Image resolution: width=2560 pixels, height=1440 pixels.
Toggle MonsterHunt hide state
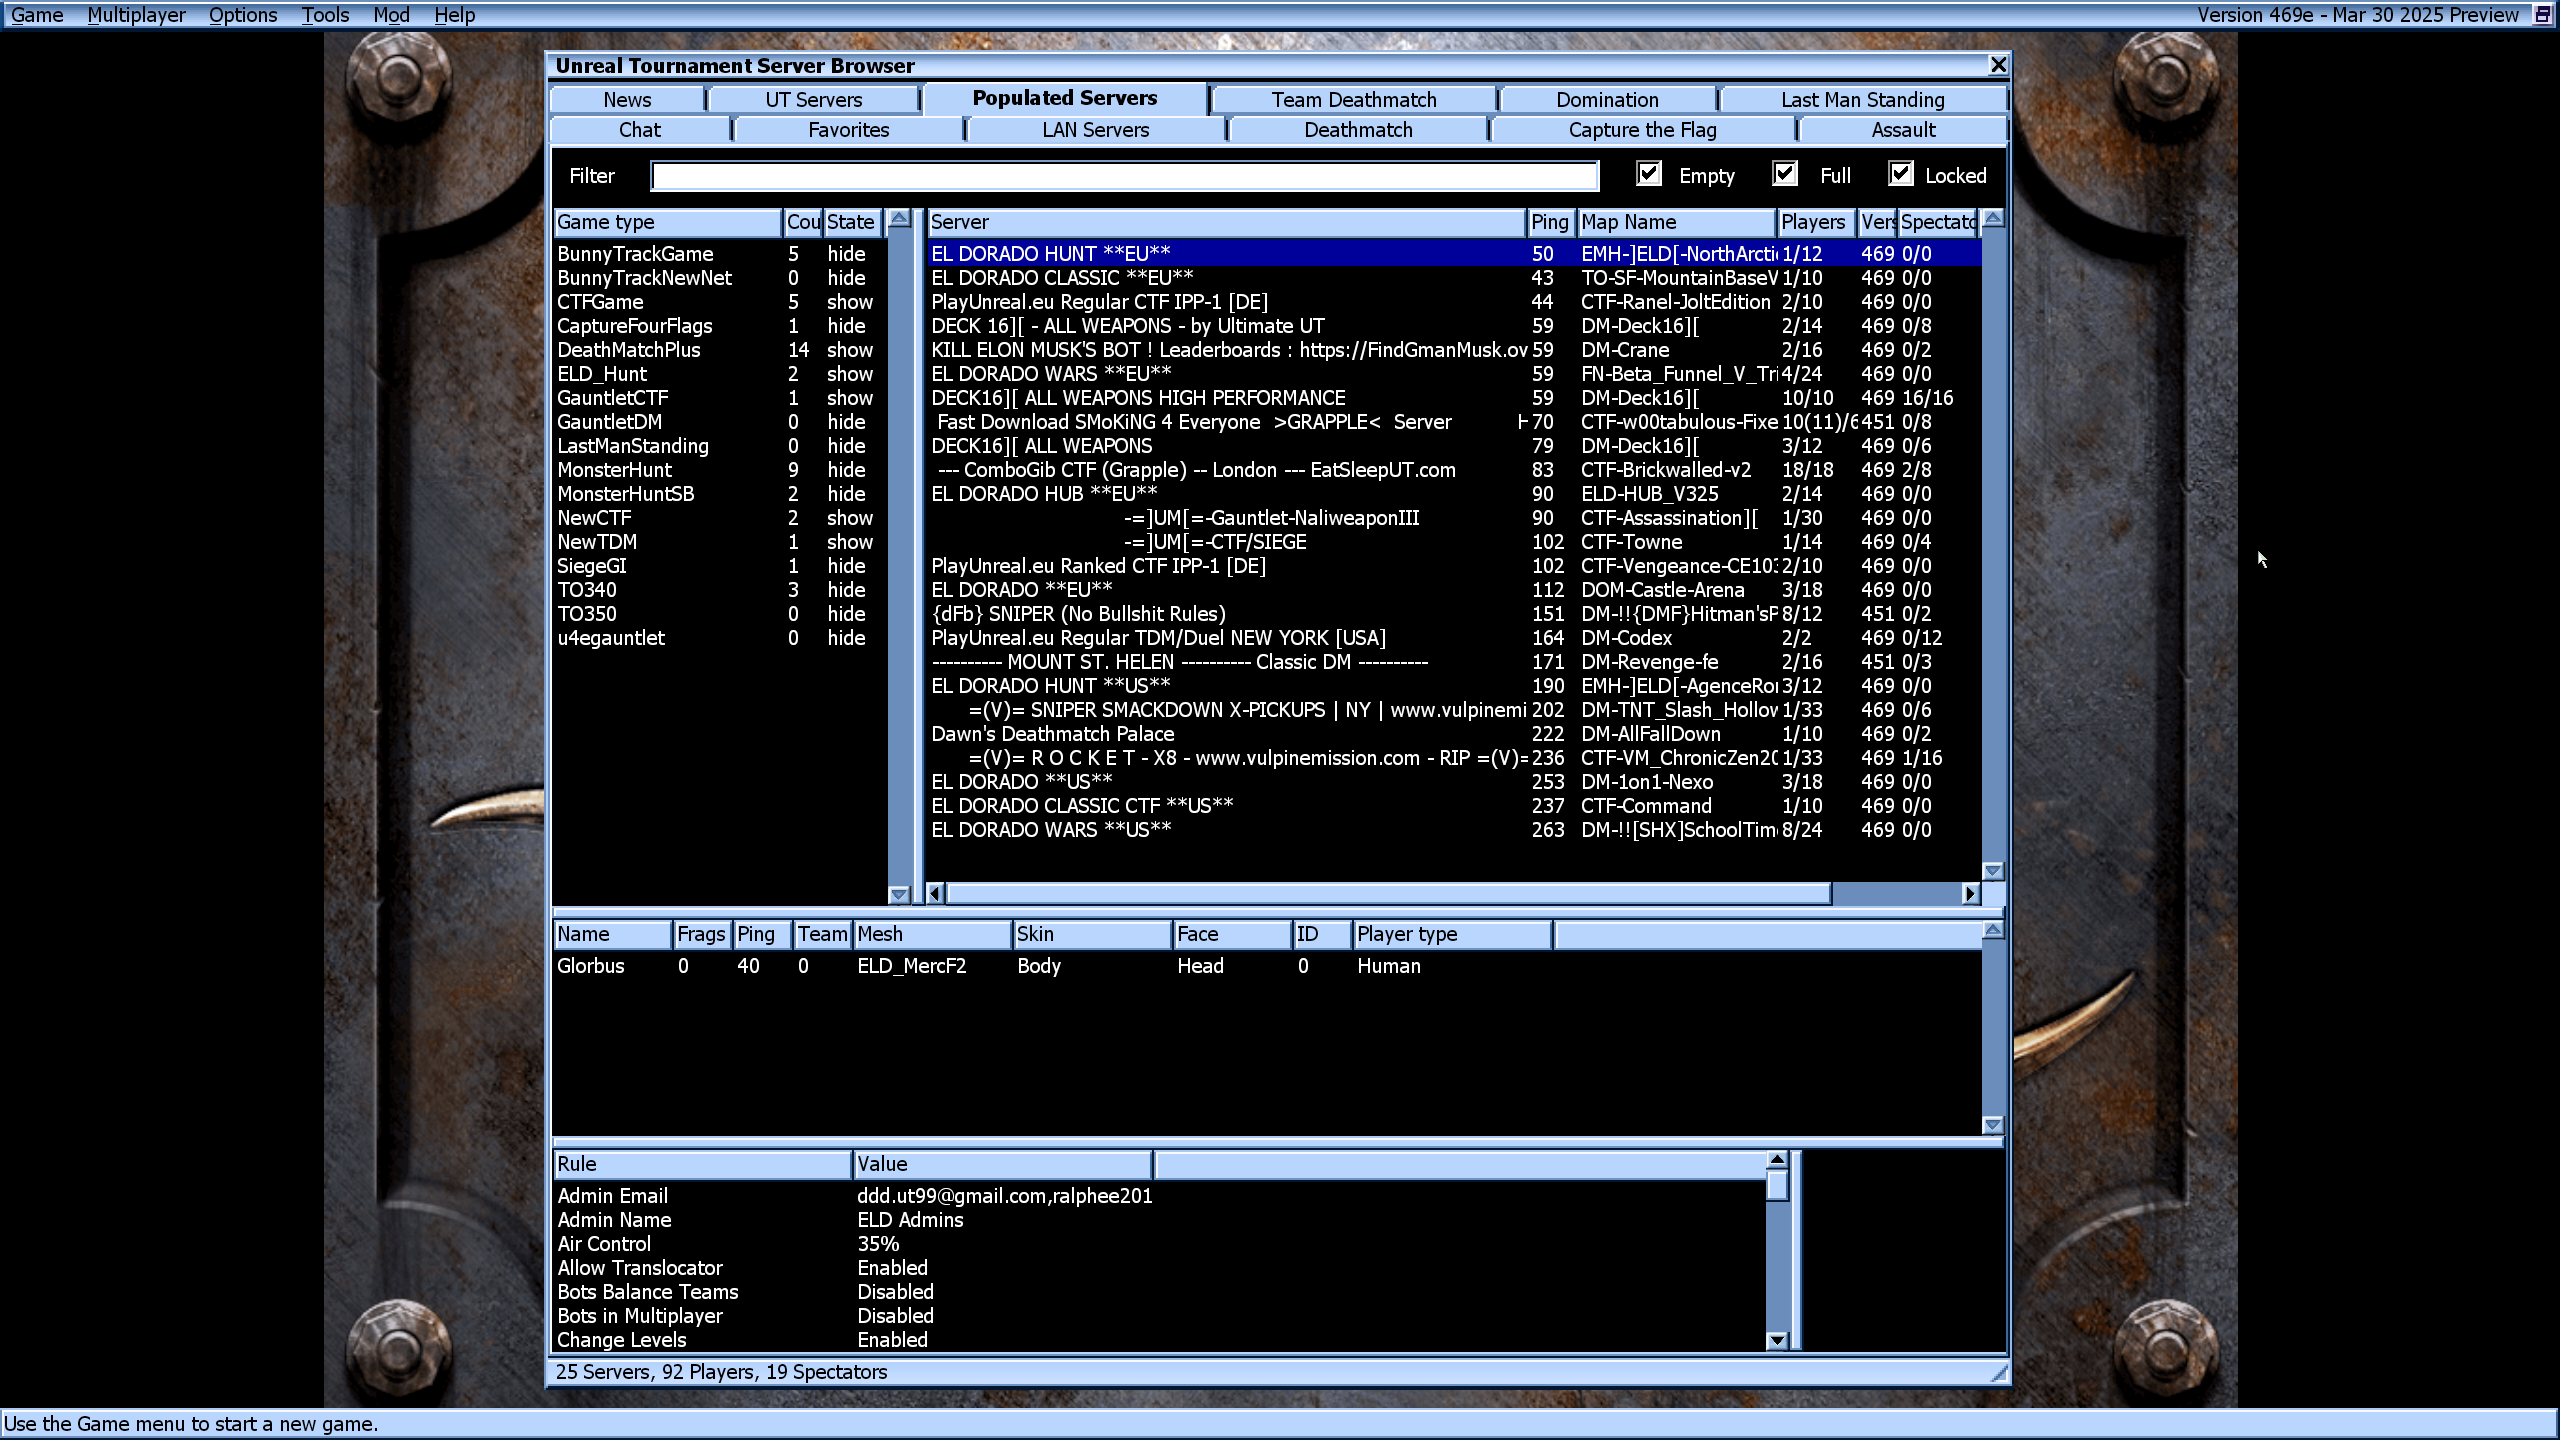point(846,470)
